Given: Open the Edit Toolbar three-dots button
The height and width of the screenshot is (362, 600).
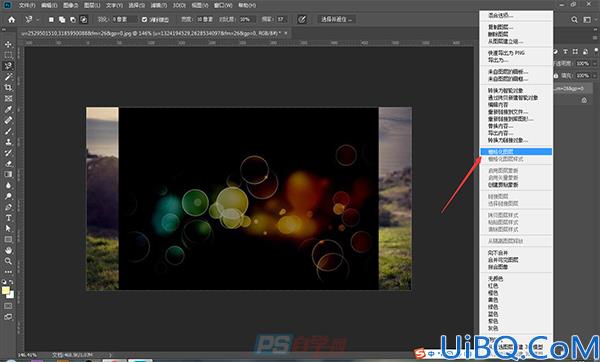Looking at the screenshot, I should pyautogui.click(x=8, y=272).
